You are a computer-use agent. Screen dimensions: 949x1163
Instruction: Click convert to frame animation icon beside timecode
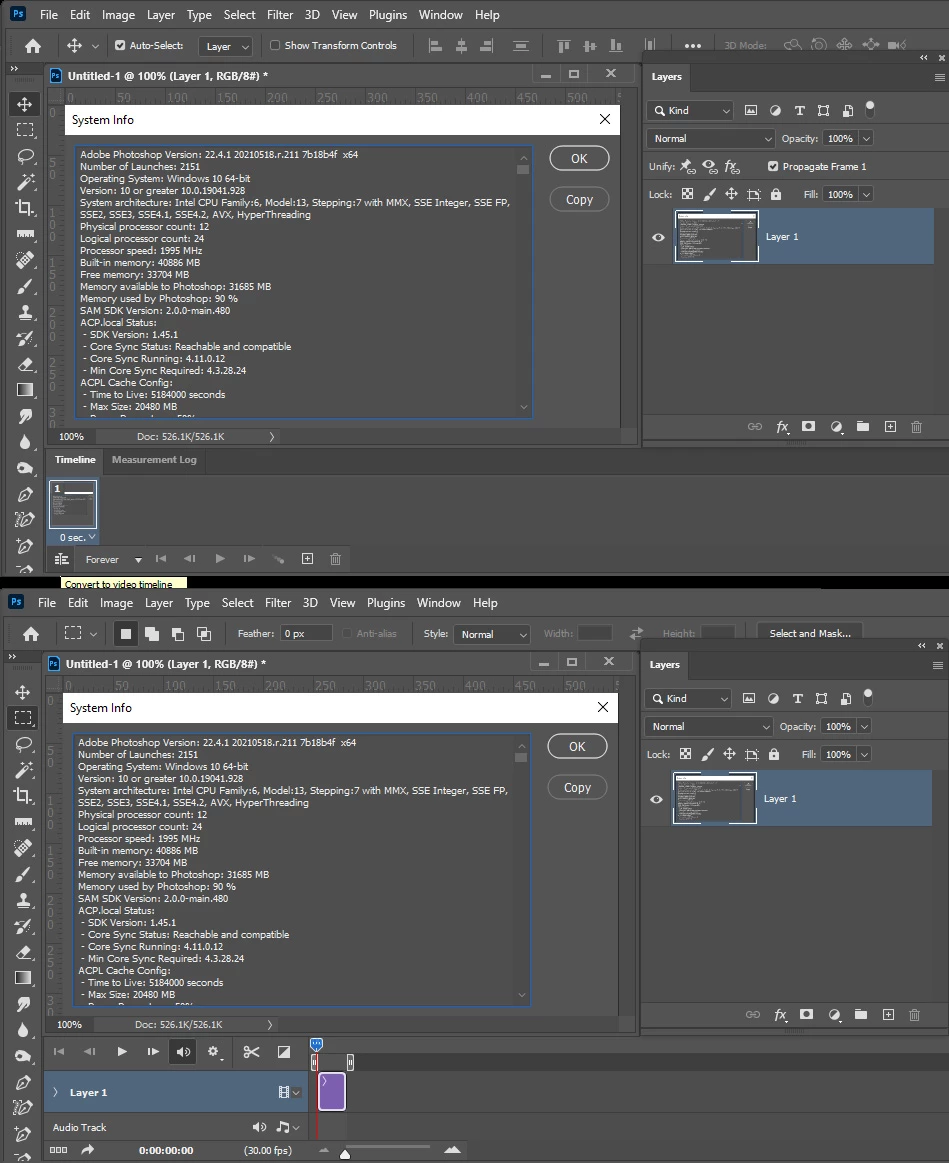pyautogui.click(x=59, y=1150)
